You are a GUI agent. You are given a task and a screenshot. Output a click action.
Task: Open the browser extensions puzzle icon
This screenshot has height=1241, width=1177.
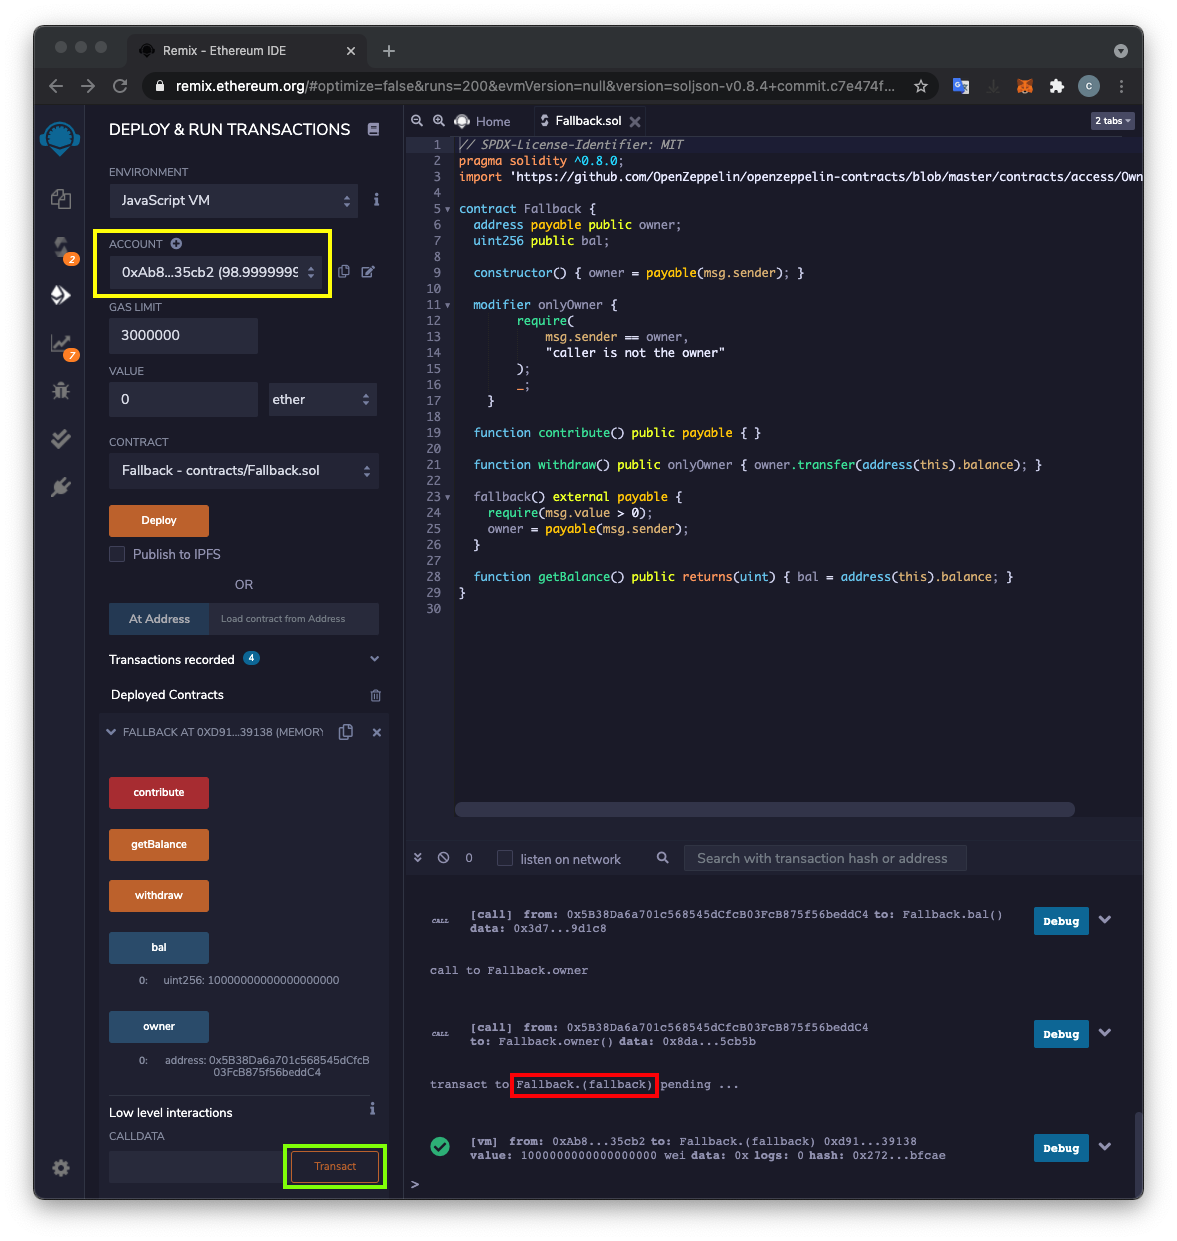(x=1057, y=86)
